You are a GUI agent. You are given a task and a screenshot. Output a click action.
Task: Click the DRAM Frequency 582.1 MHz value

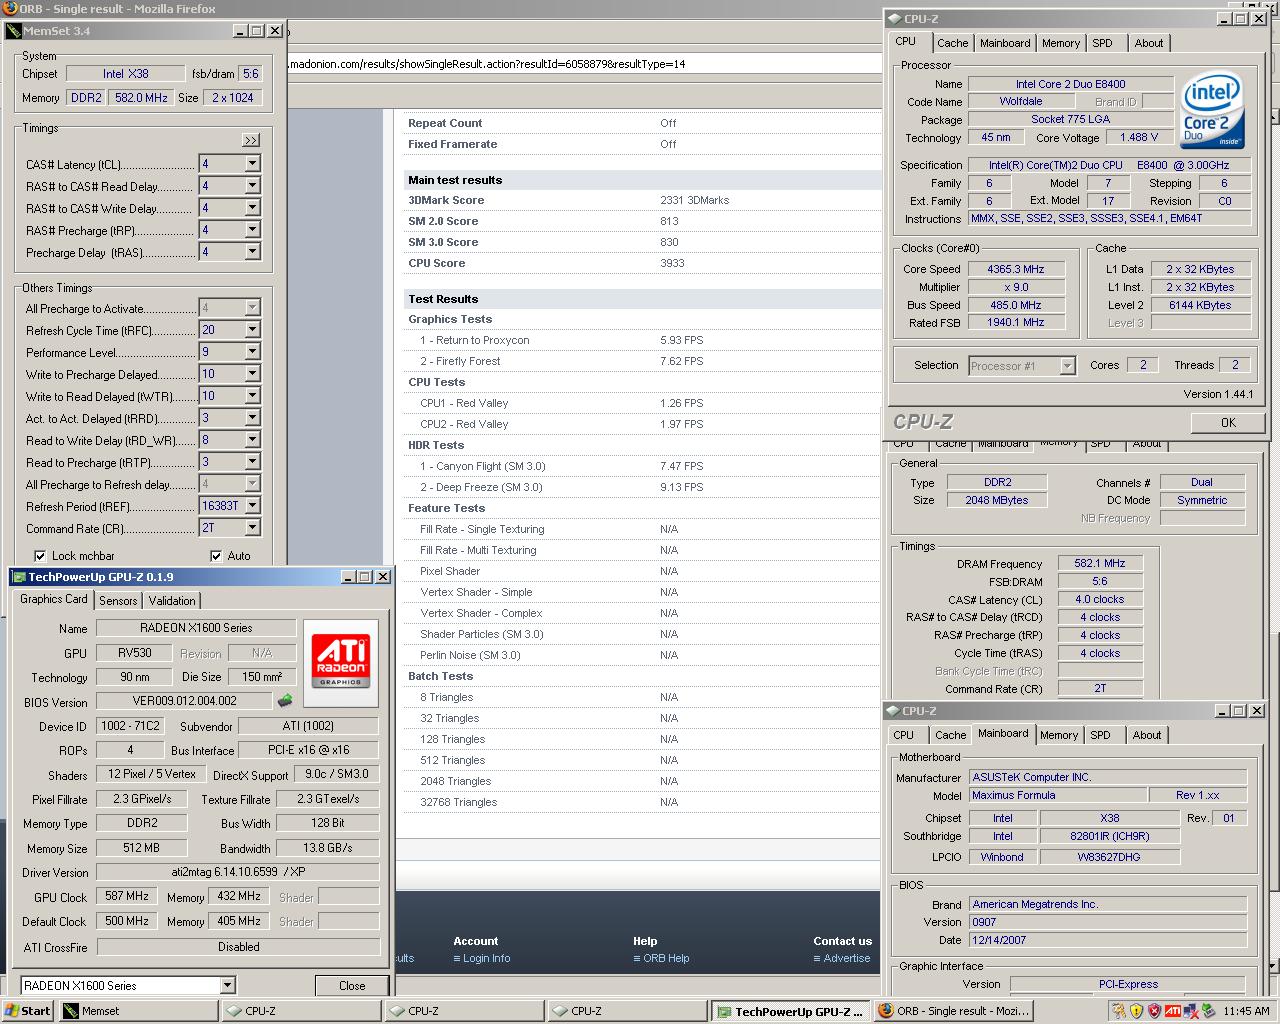coord(1100,563)
